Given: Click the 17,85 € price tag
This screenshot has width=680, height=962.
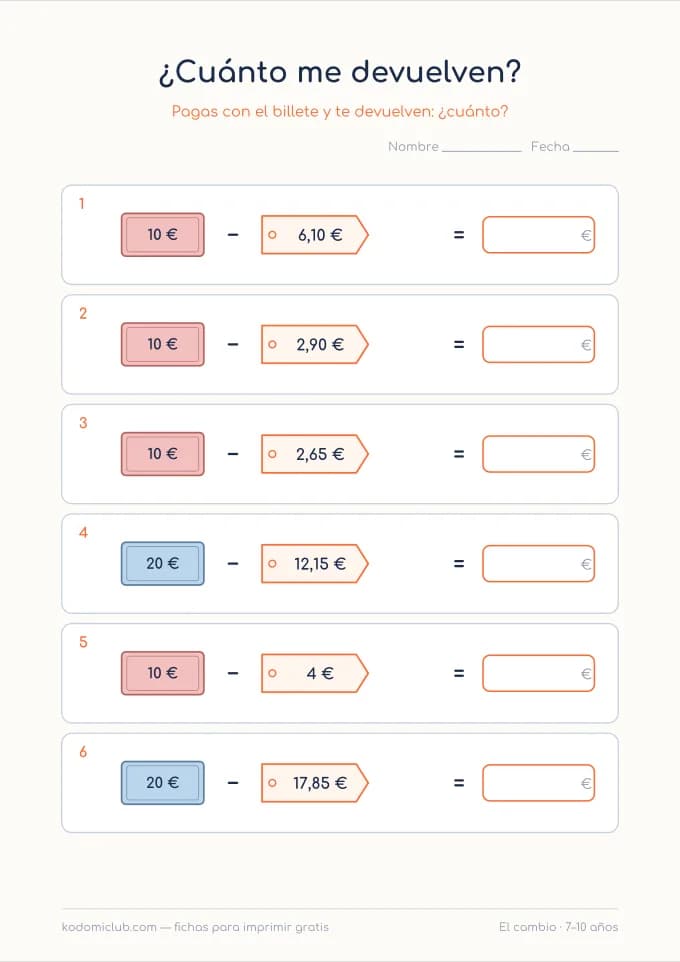Looking at the screenshot, I should point(314,783).
